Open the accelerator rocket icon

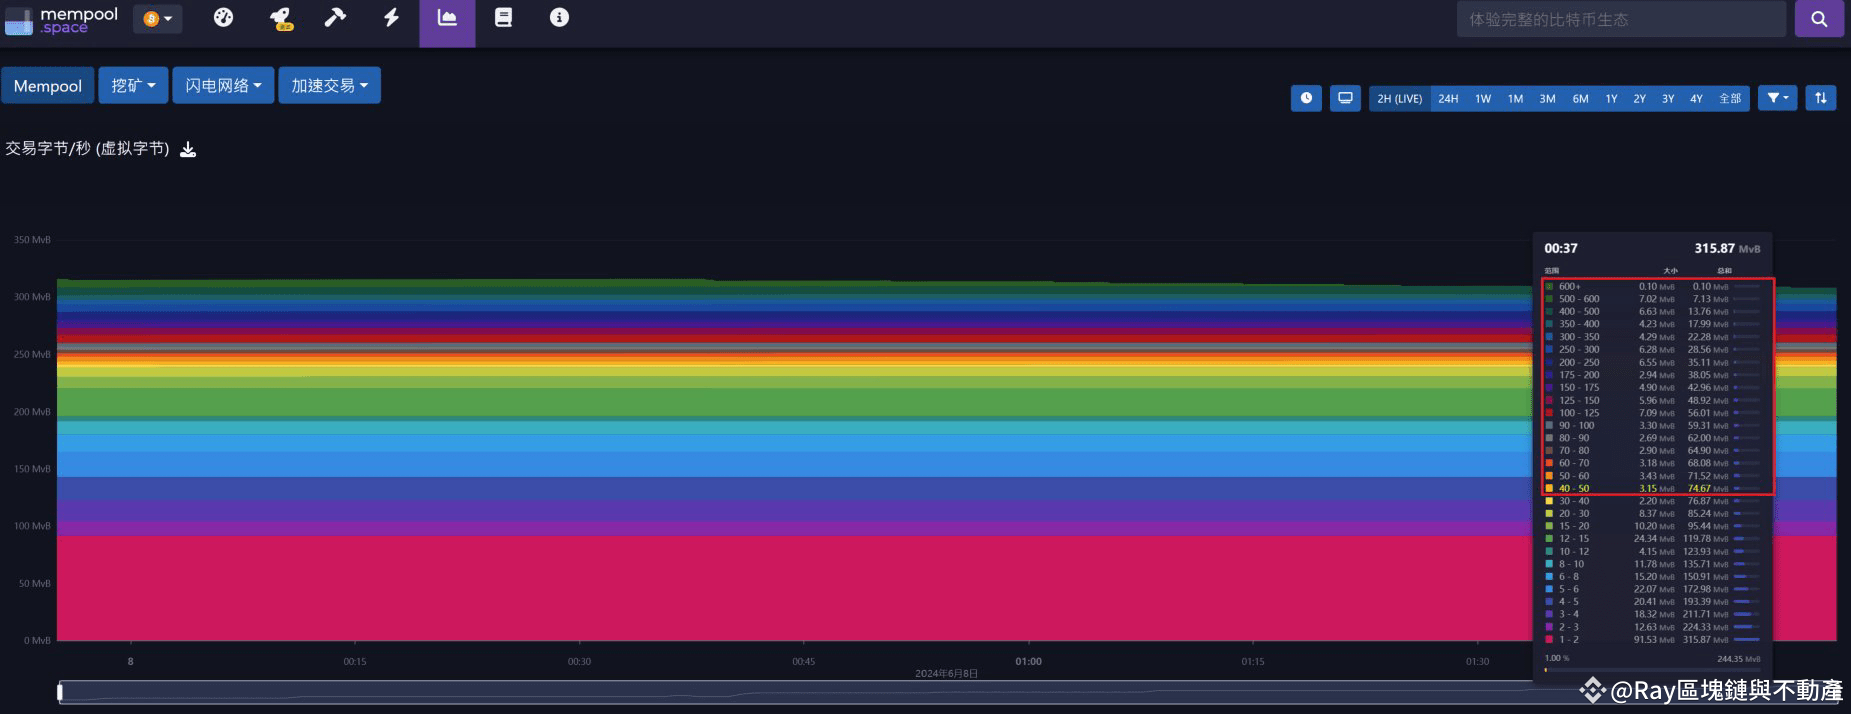click(281, 18)
